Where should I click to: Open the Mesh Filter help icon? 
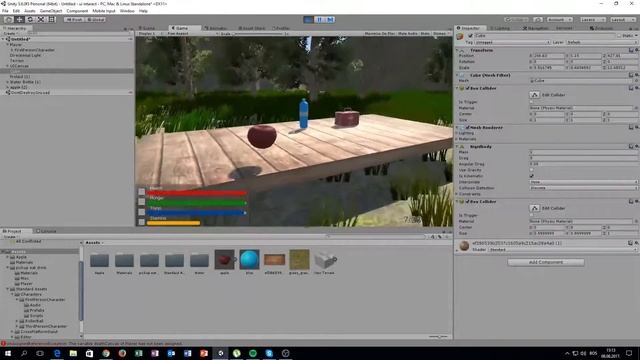[631, 75]
